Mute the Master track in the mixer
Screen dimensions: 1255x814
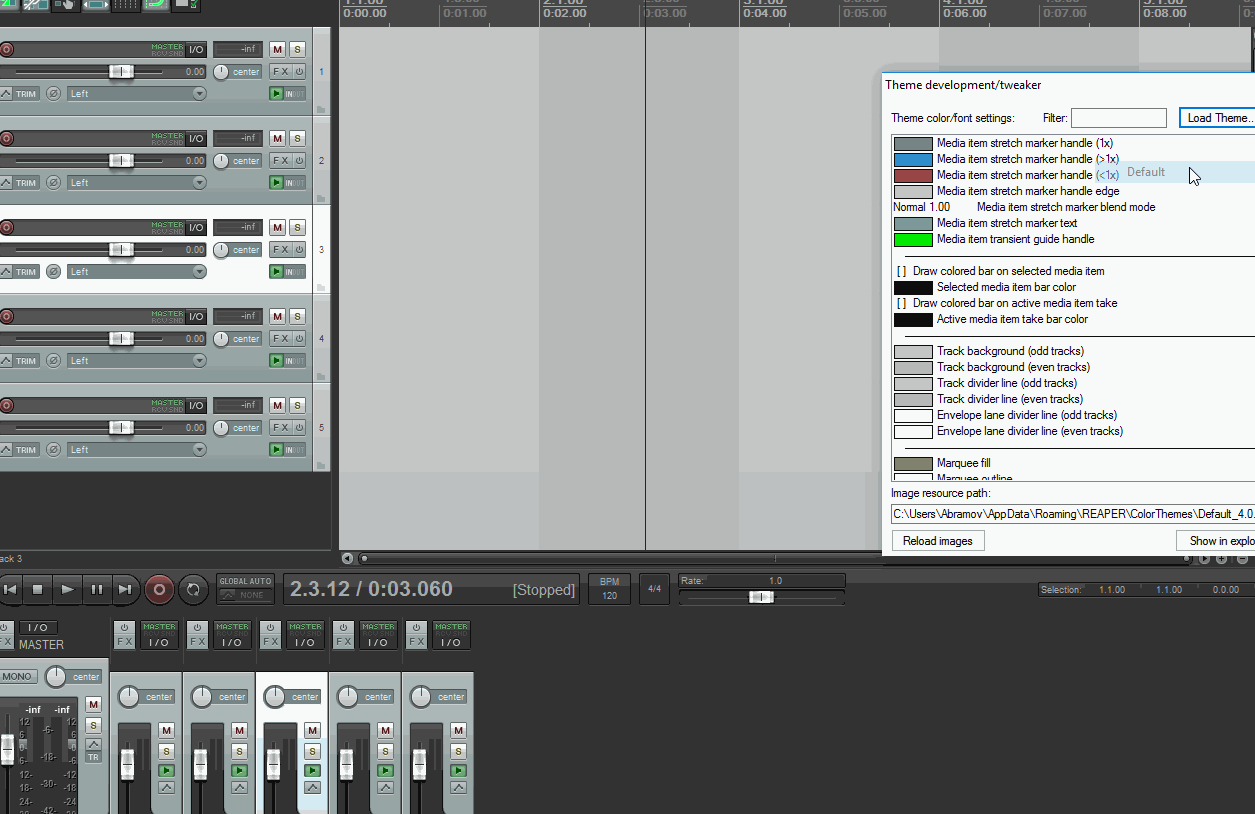93,705
